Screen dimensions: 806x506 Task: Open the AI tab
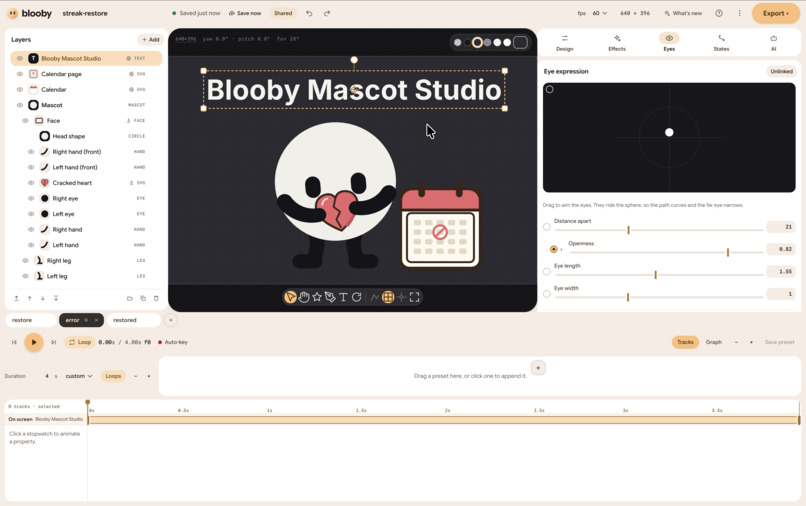click(774, 43)
